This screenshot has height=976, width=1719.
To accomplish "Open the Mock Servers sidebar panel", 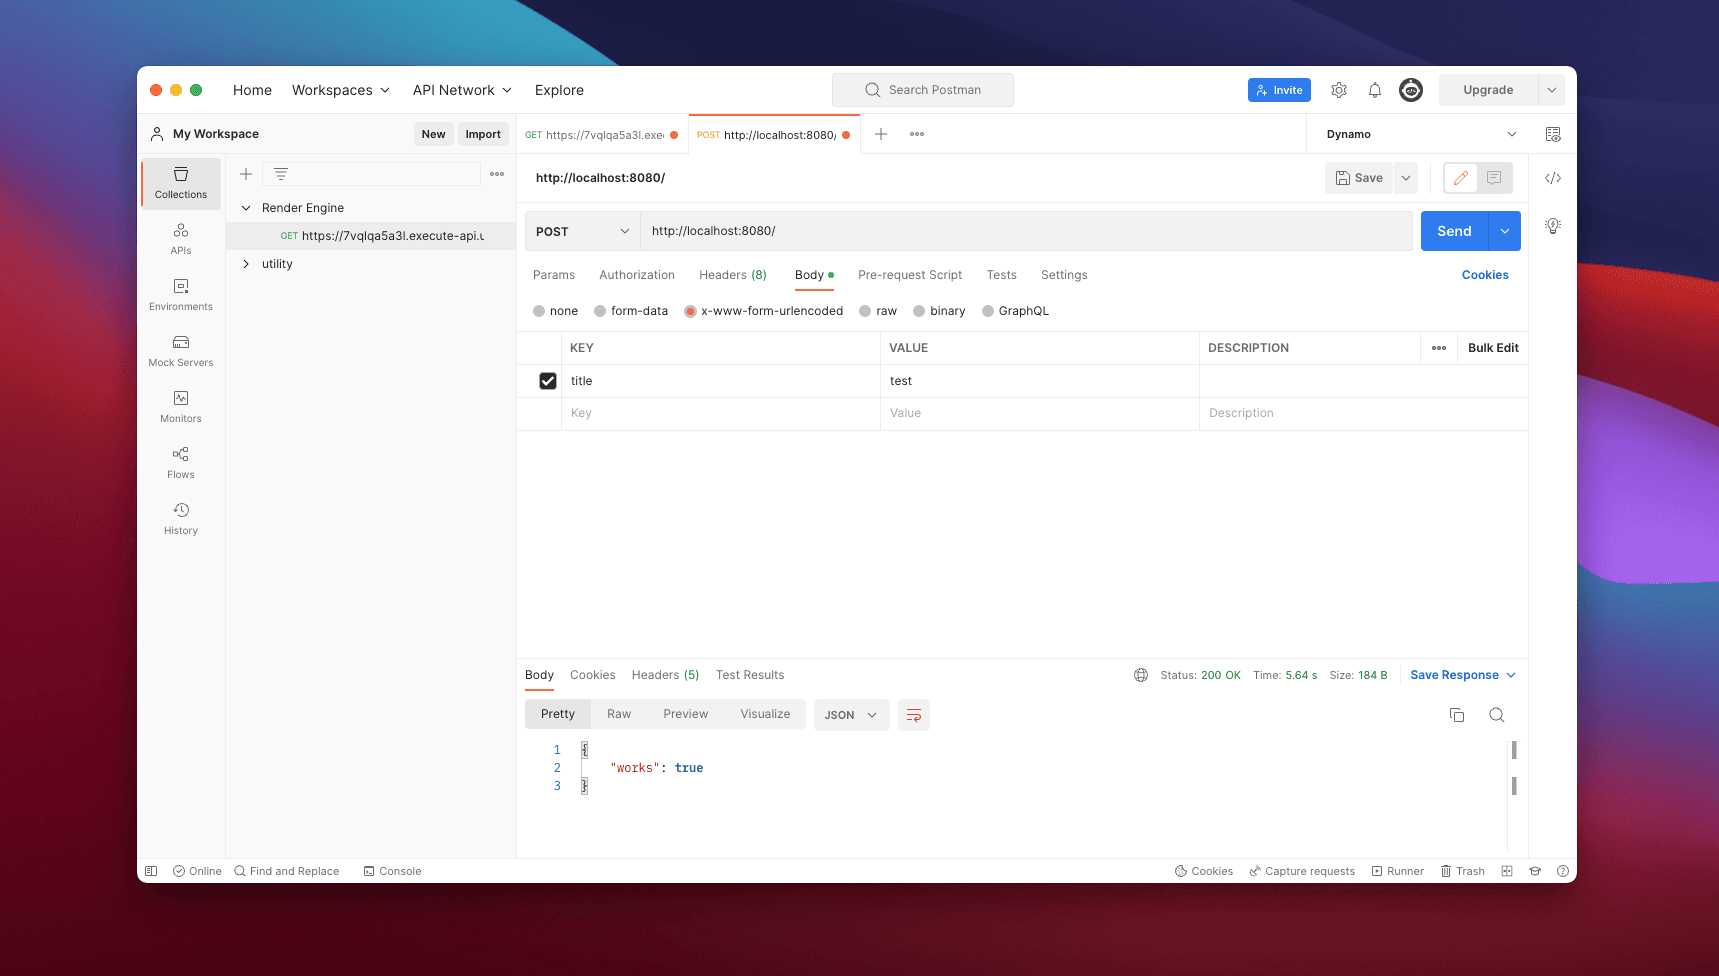I will click(181, 351).
